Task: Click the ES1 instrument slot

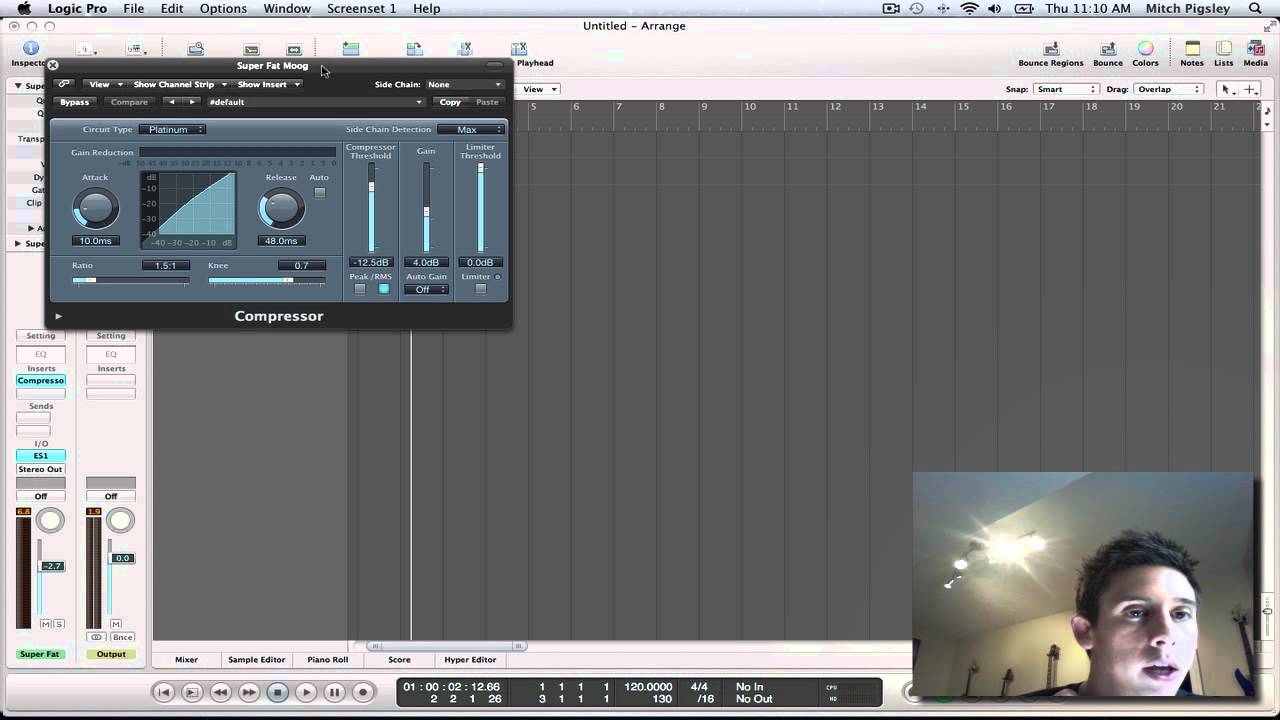Action: coord(41,456)
